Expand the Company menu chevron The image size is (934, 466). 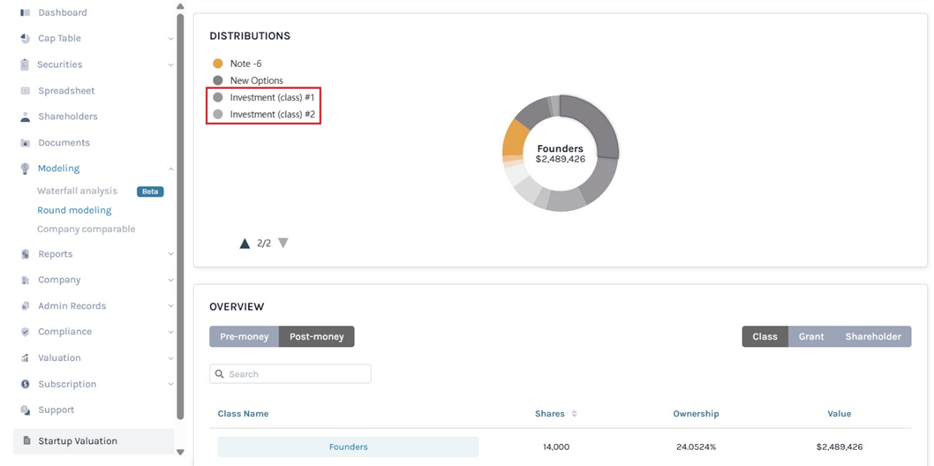pos(171,280)
